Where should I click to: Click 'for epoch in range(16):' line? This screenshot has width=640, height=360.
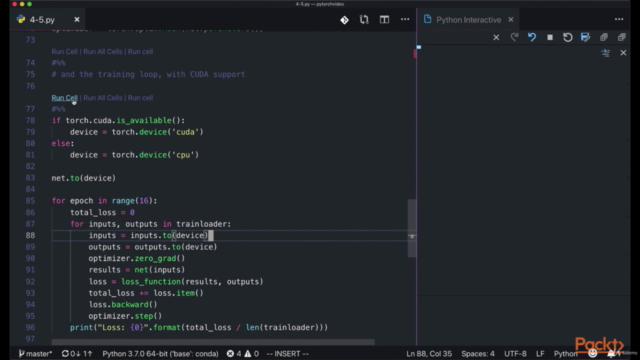104,201
